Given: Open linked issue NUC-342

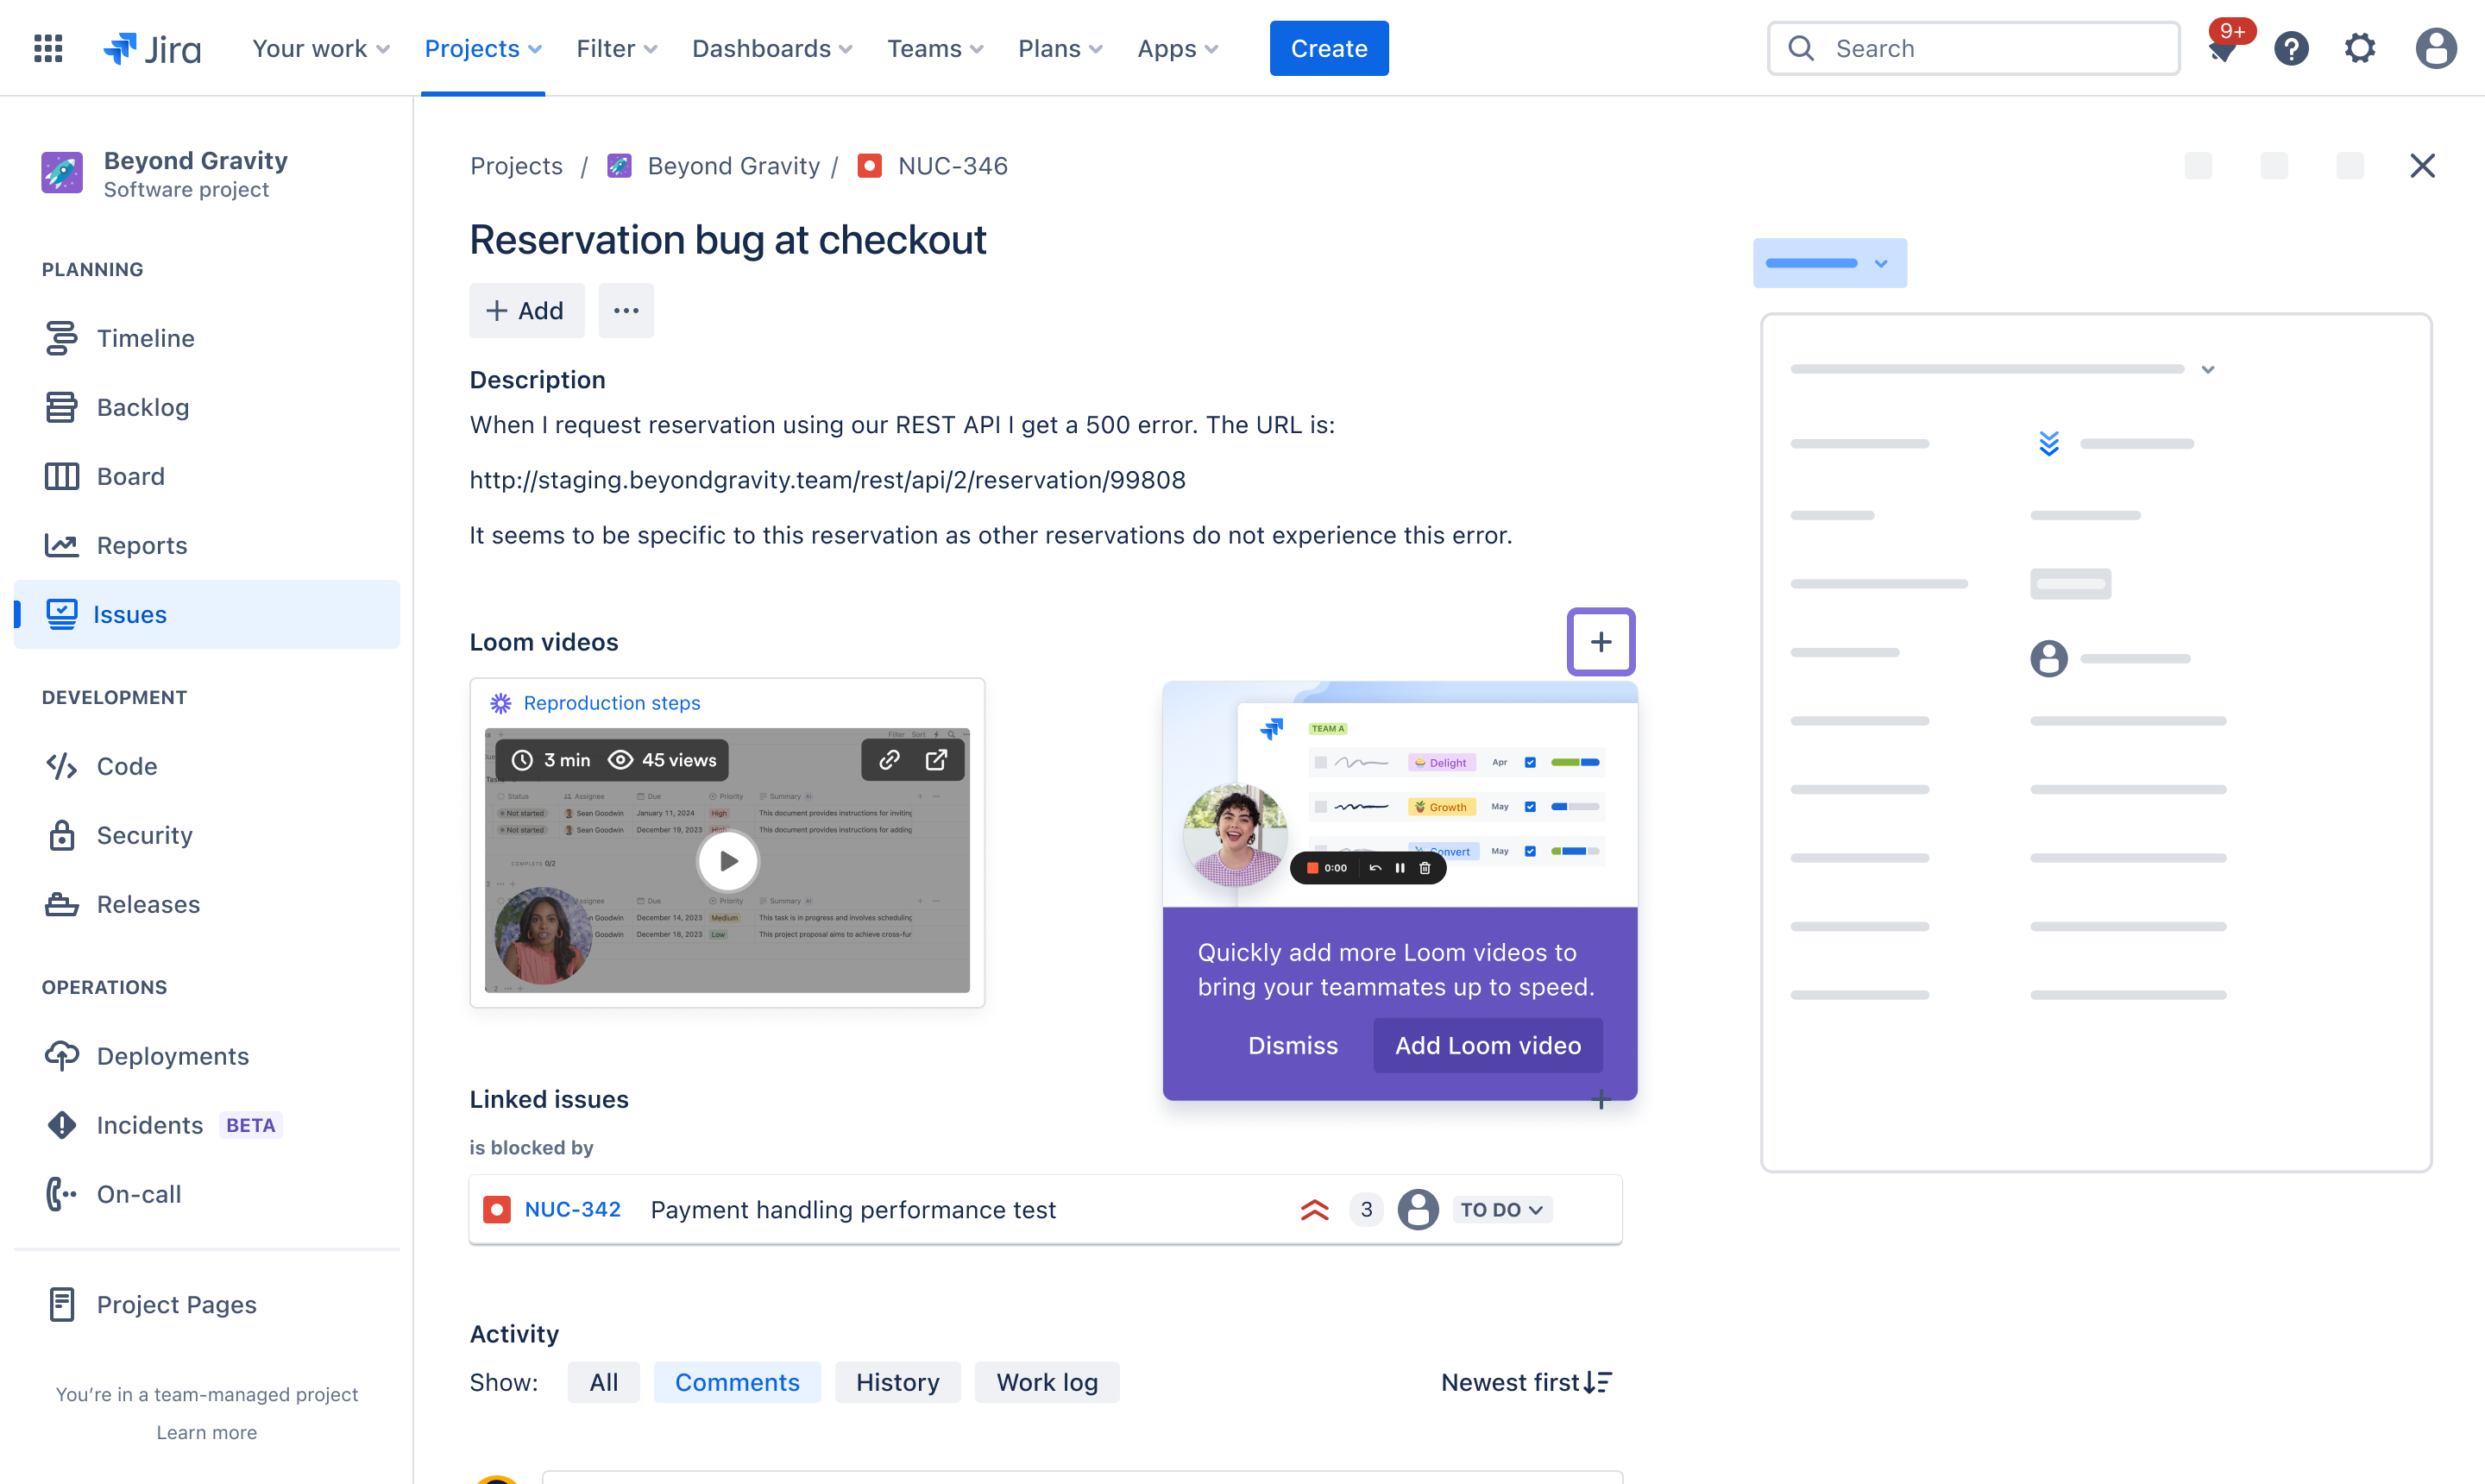Looking at the screenshot, I should [x=572, y=1210].
